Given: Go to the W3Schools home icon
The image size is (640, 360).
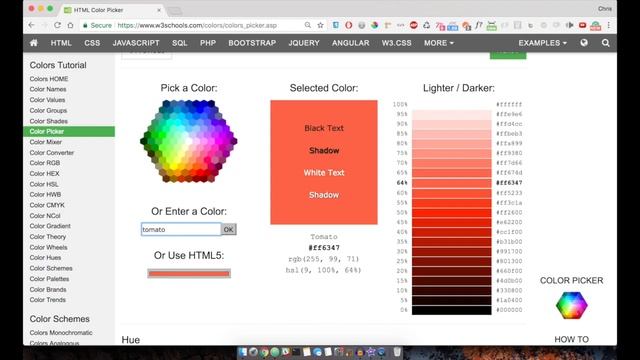Looking at the screenshot, I should tap(34, 43).
